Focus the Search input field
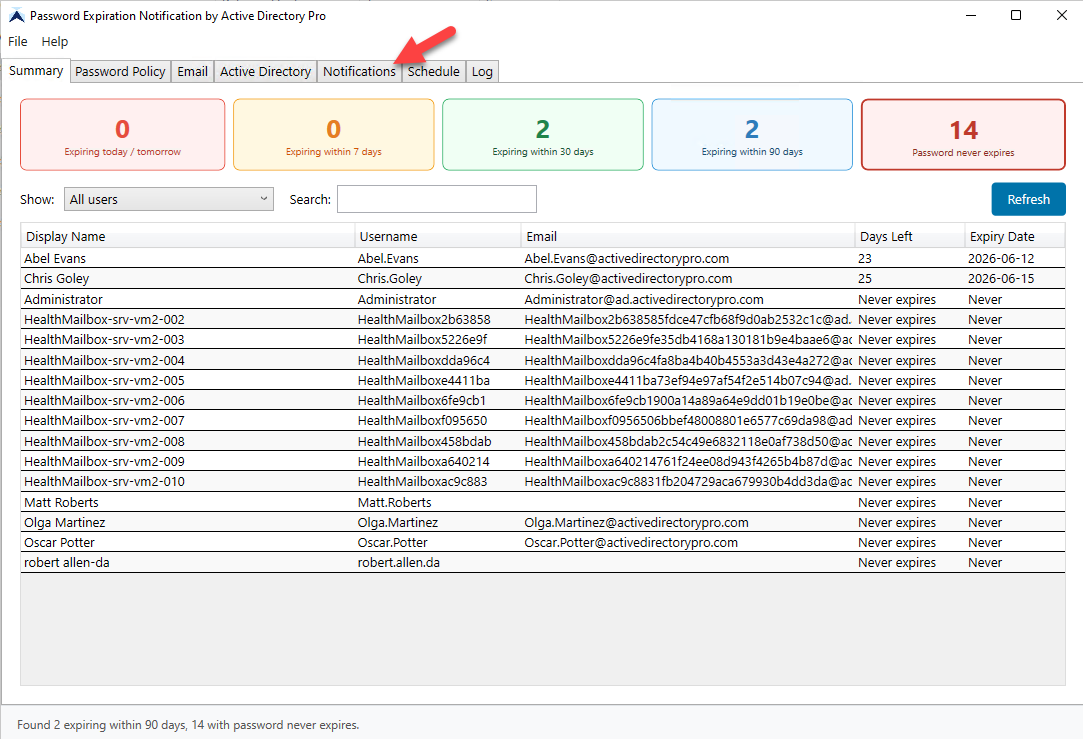Viewport: 1083px width, 739px height. (437, 199)
